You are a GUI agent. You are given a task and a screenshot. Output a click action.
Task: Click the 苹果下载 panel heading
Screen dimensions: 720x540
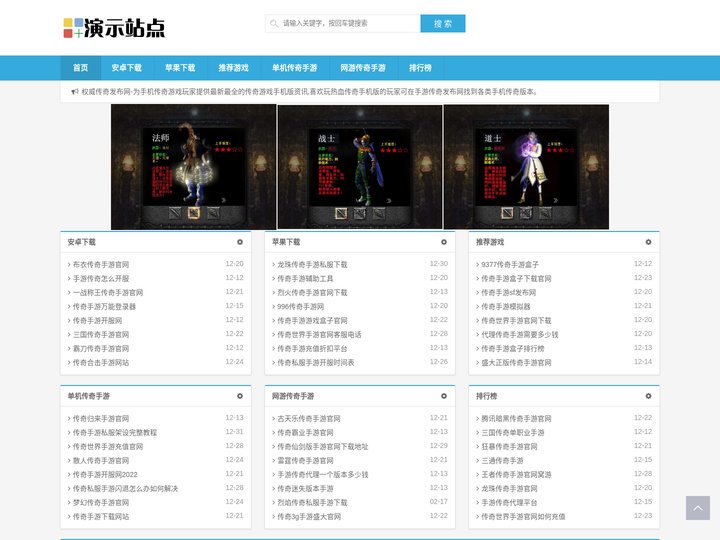pyautogui.click(x=286, y=242)
